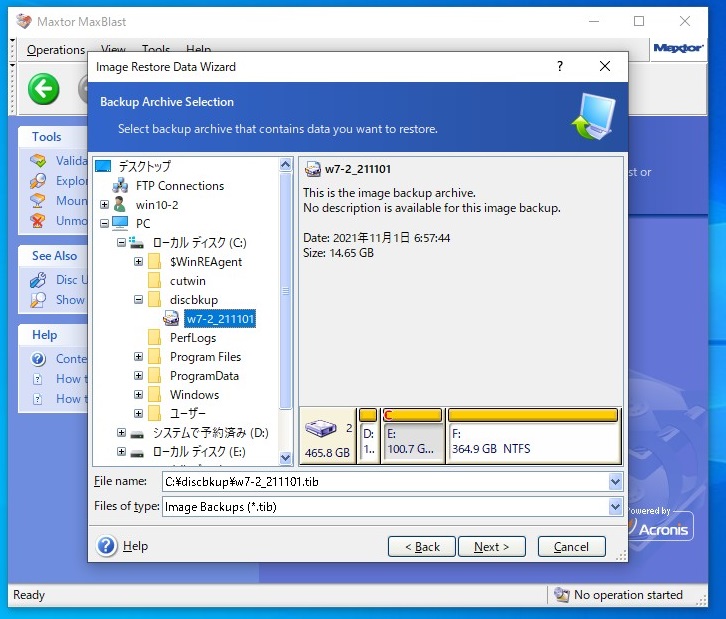726x619 pixels.
Task: Collapse the discbkup folder node
Action: [138, 300]
